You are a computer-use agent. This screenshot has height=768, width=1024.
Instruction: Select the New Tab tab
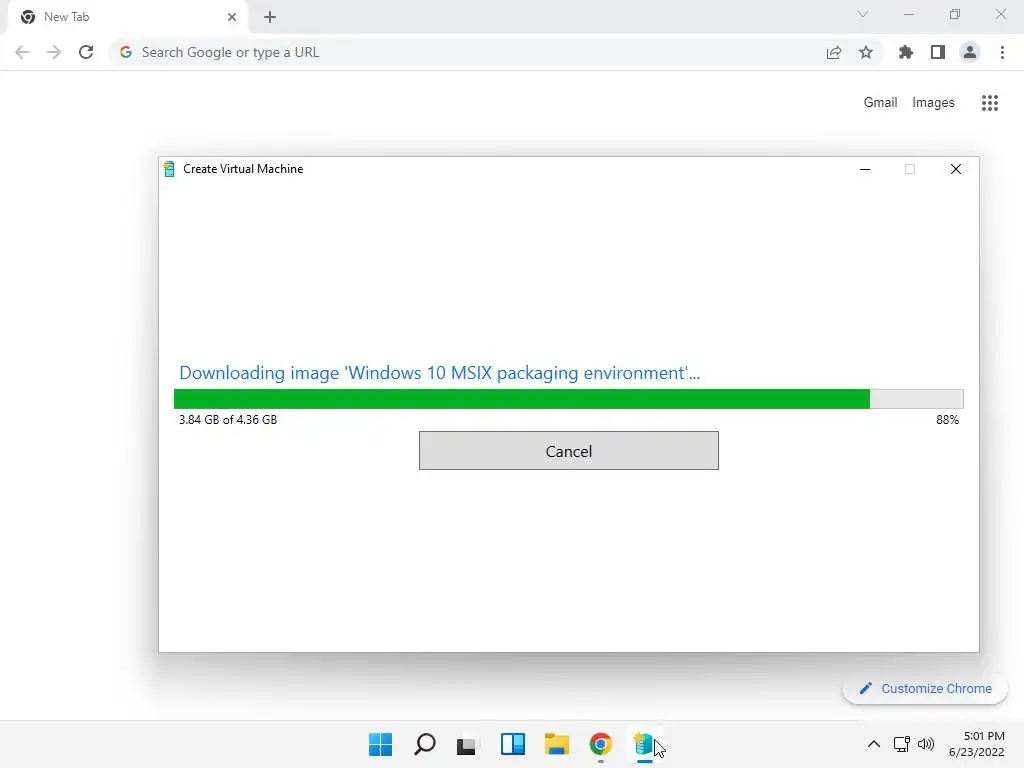coord(127,17)
